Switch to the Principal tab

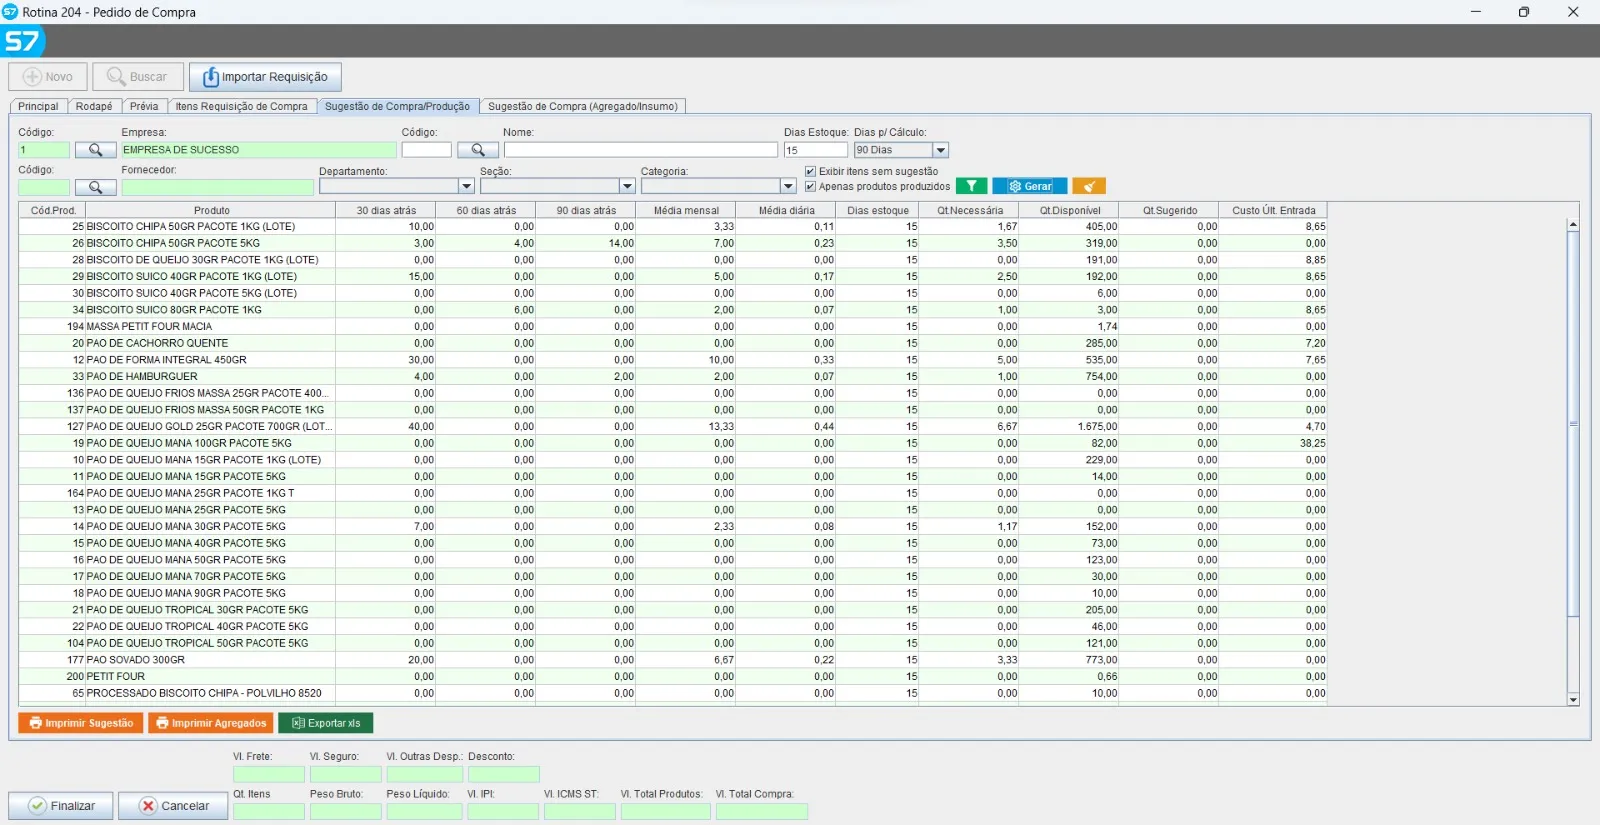click(38, 106)
